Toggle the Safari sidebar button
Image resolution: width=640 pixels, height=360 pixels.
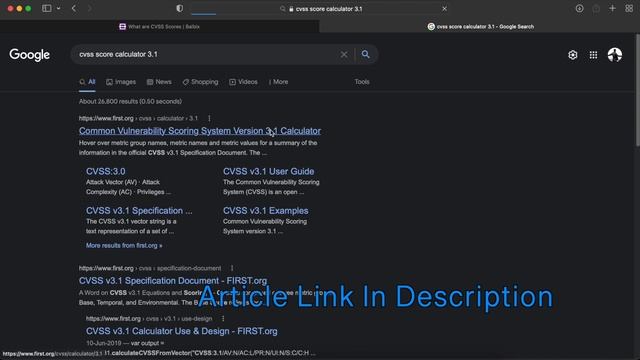[47, 8]
